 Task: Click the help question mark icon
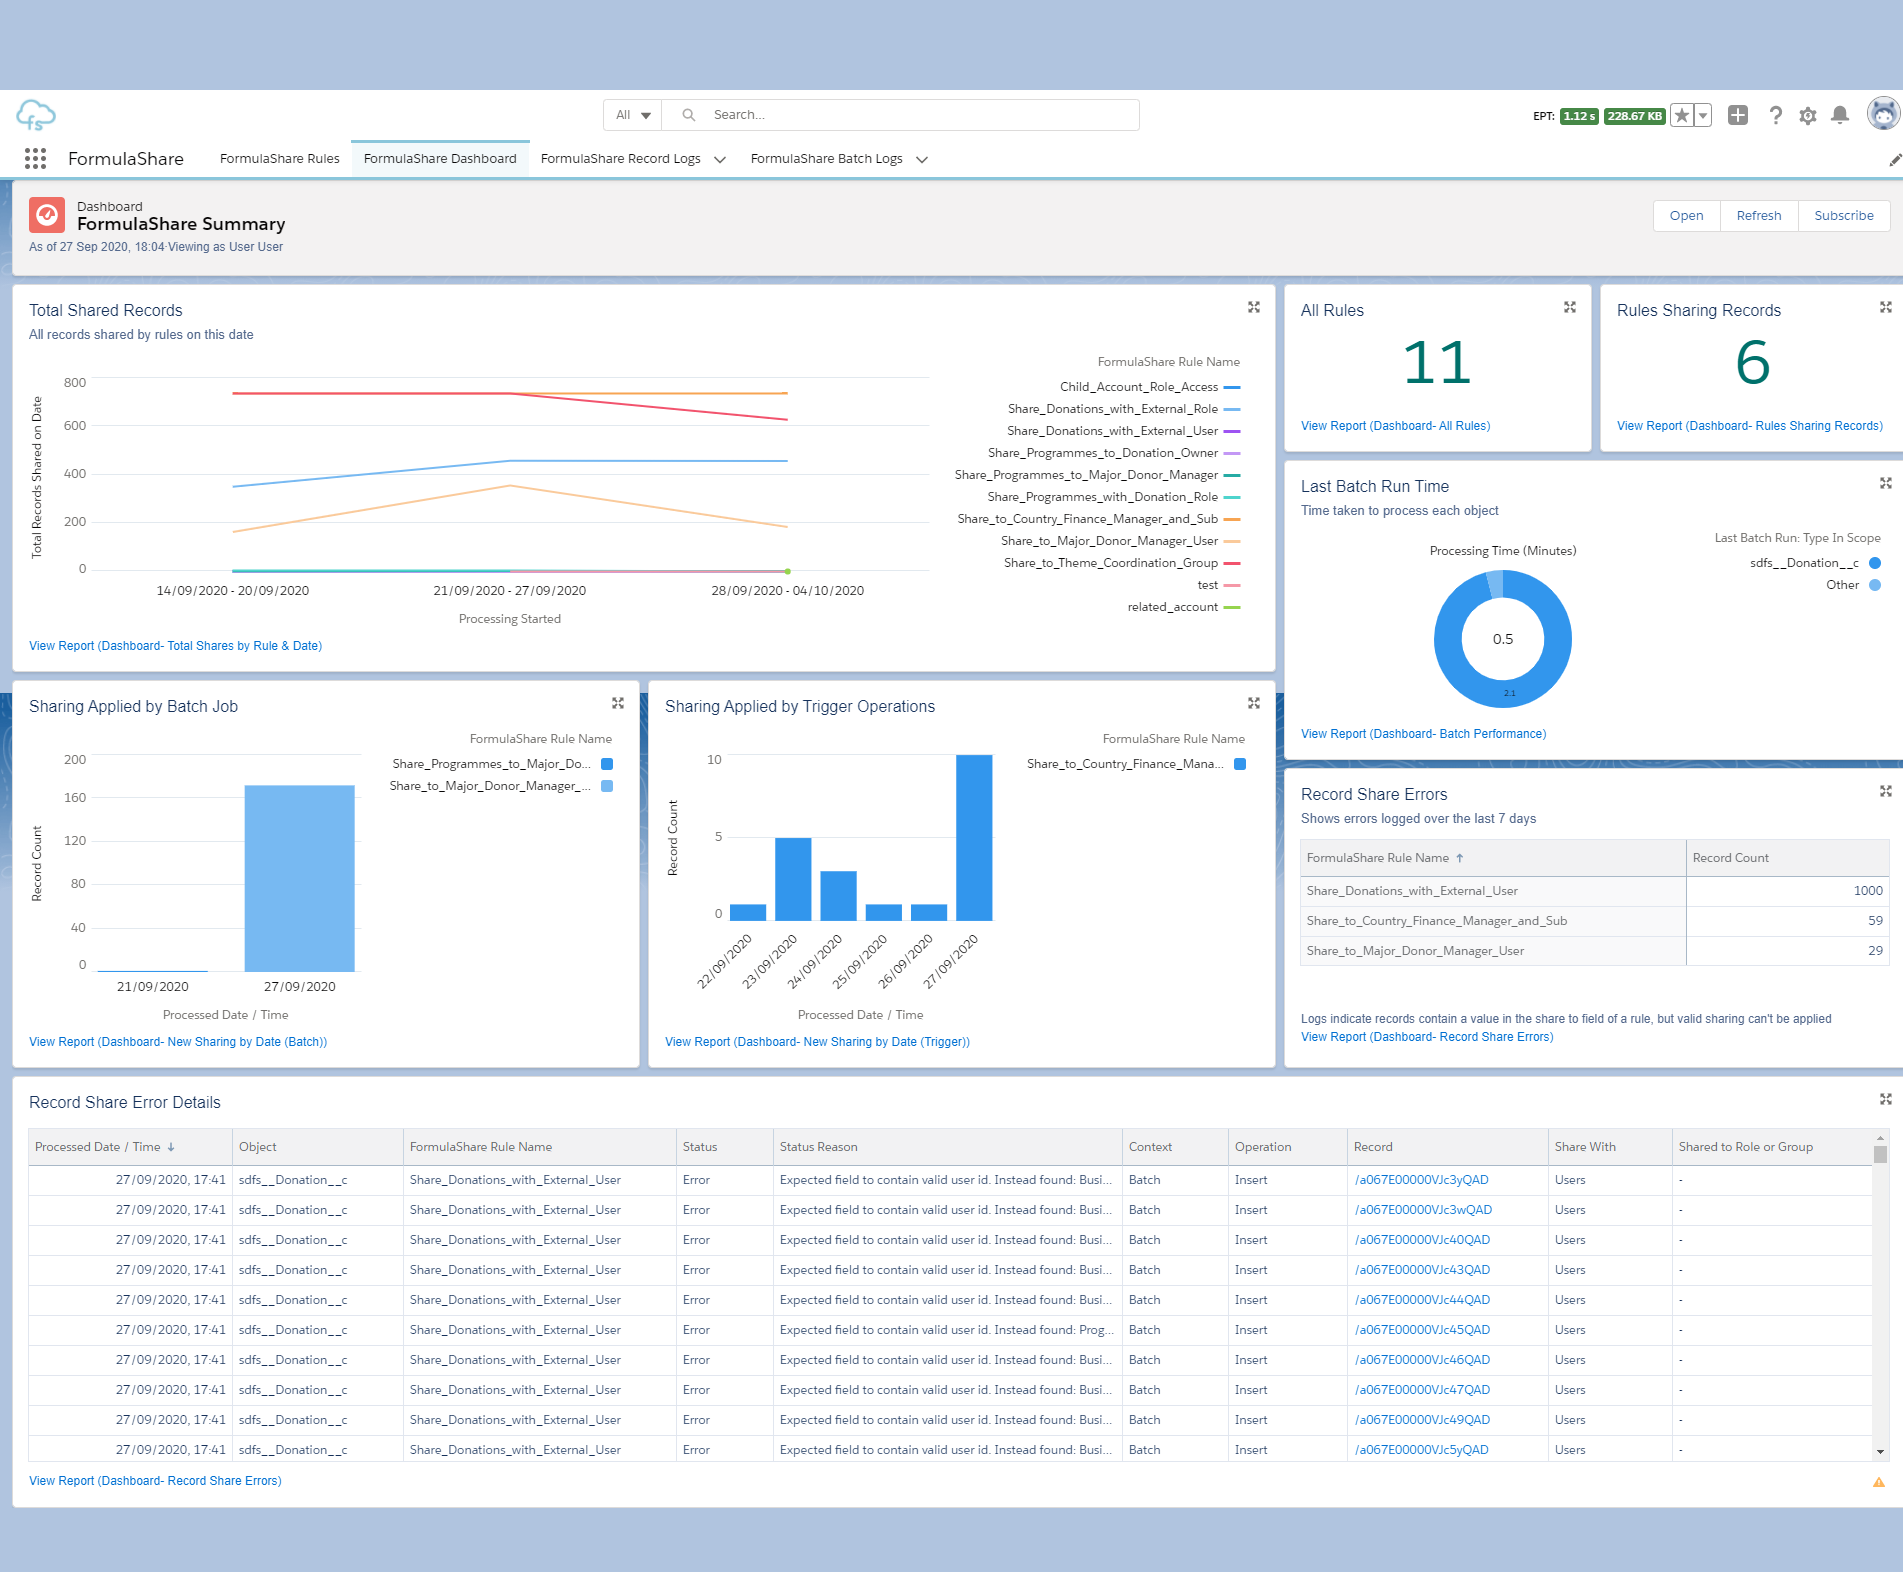pos(1776,116)
